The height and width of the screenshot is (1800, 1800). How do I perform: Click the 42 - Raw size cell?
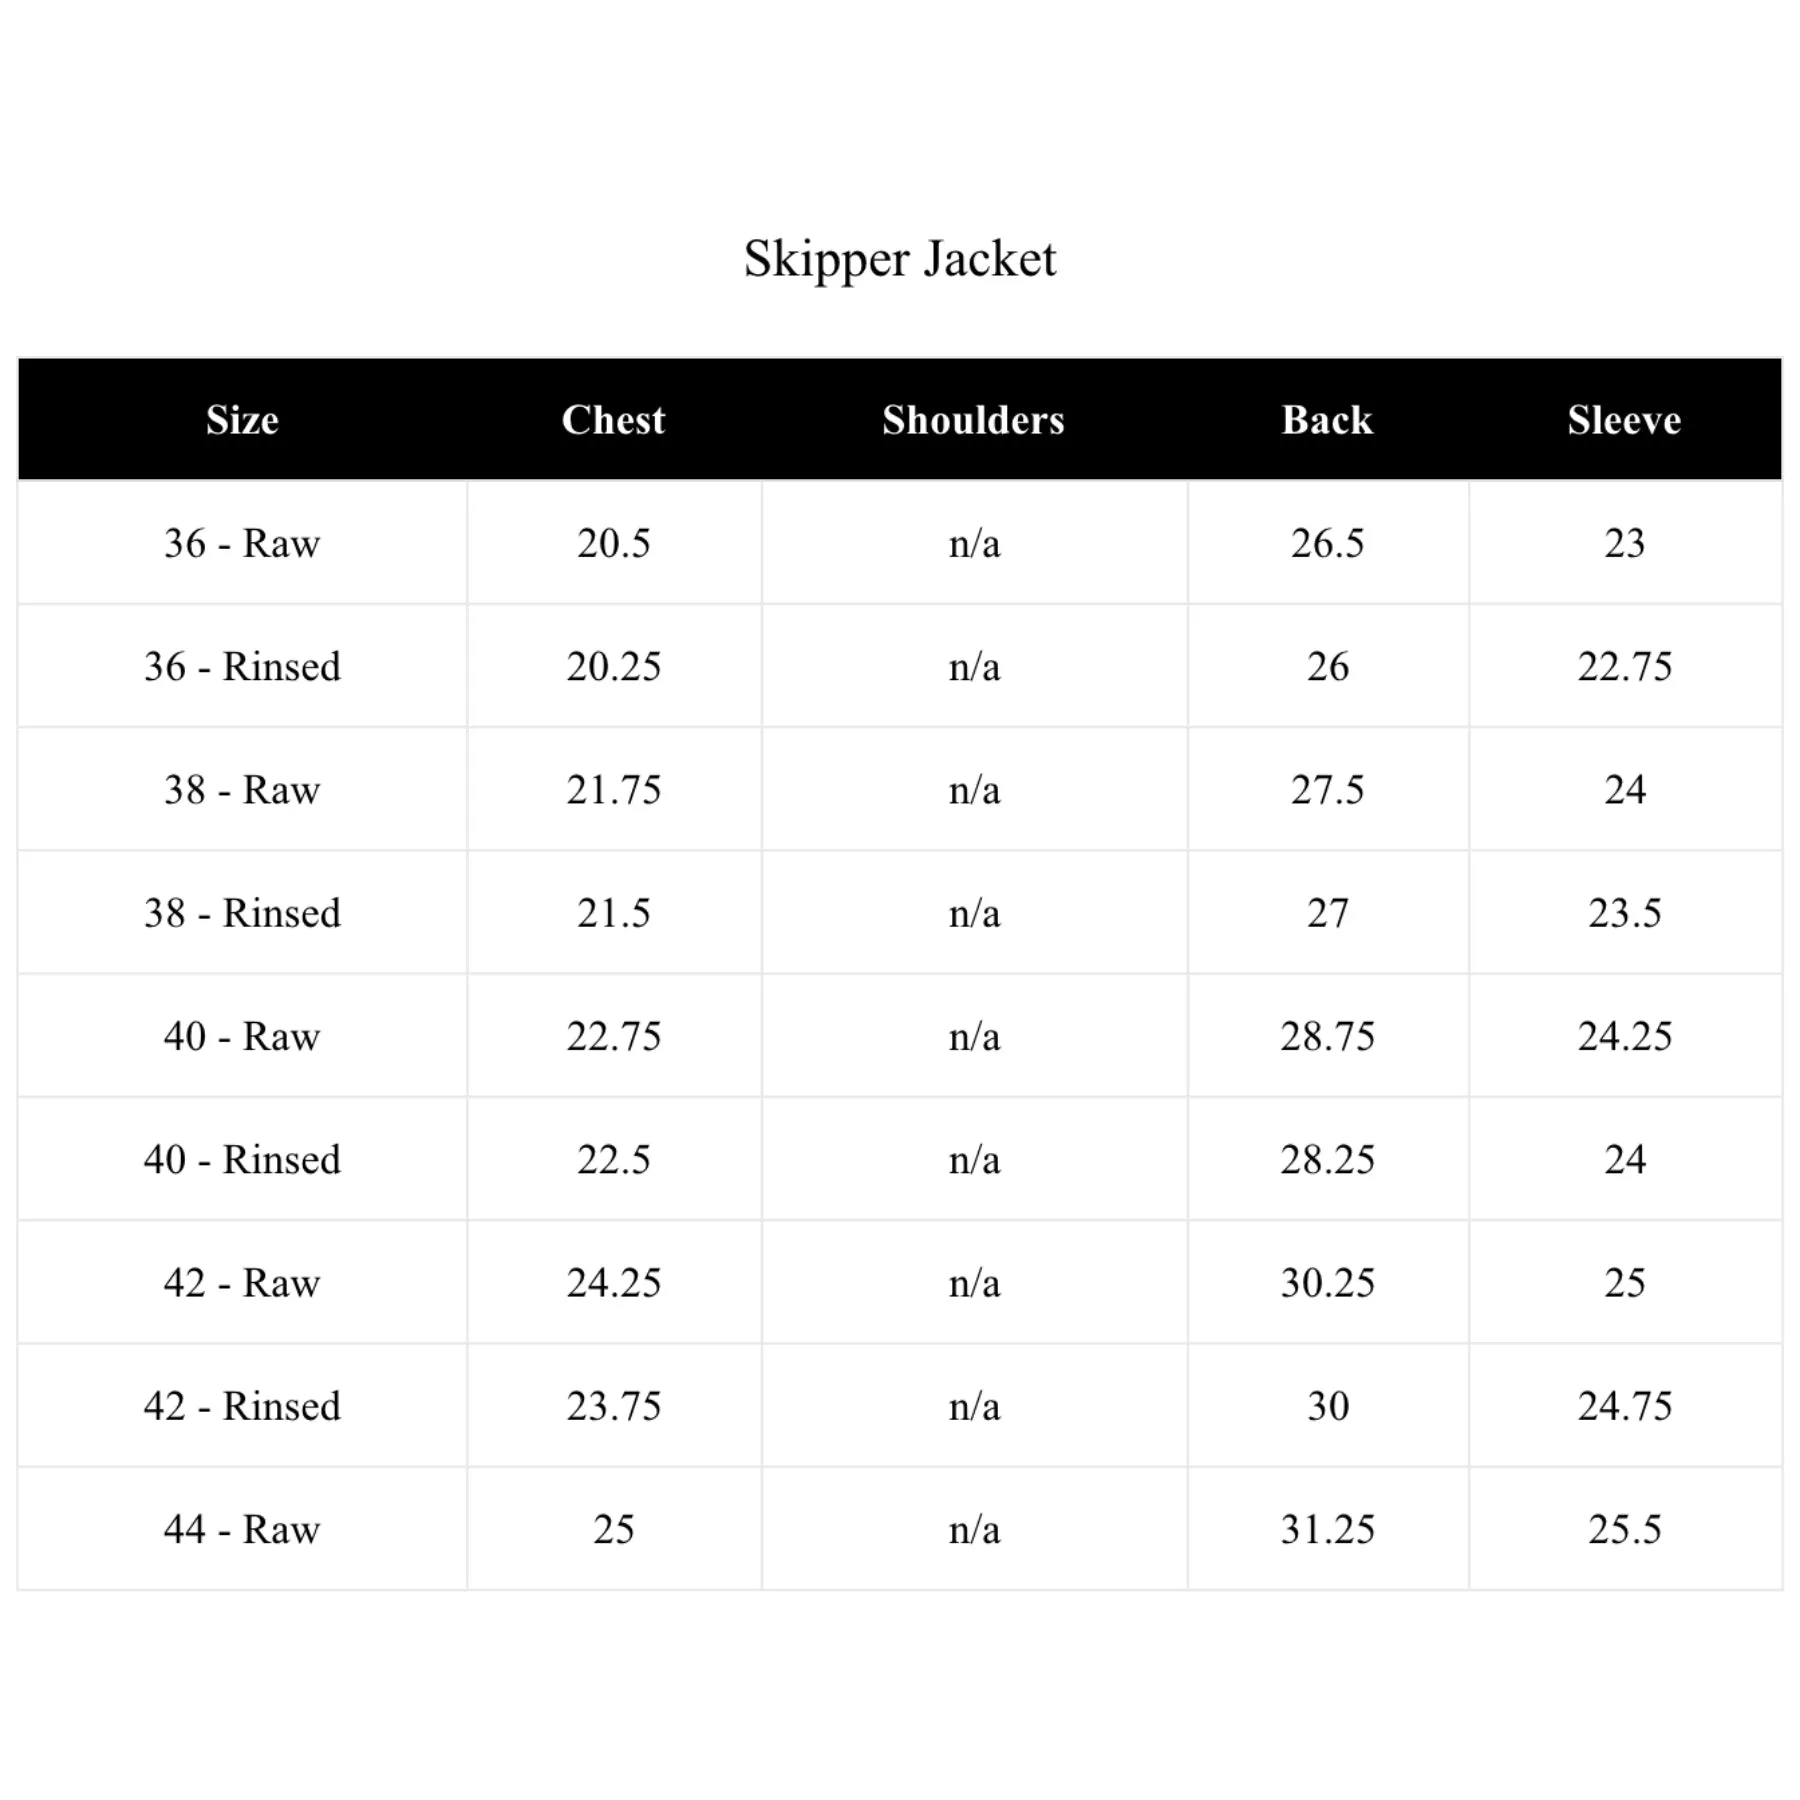coord(242,1283)
